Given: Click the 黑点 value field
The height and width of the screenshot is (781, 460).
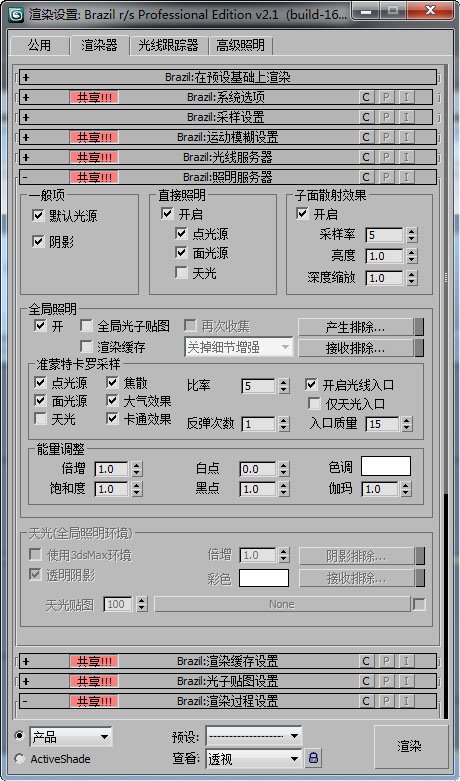Looking at the screenshot, I should point(257,489).
